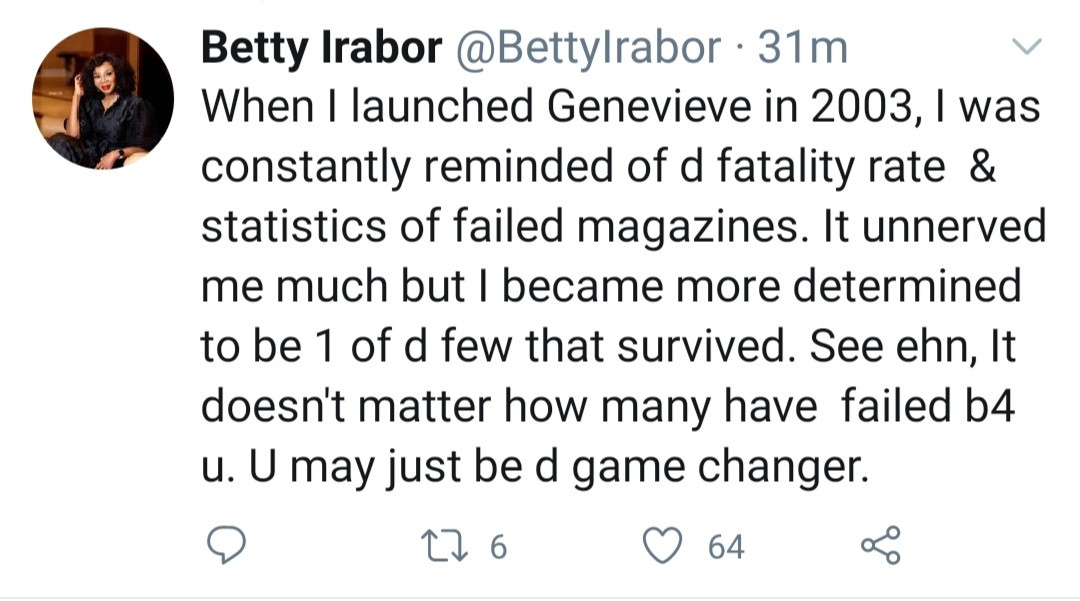The height and width of the screenshot is (601, 1080).
Task: View the retweet count of 6
Action: pos(500,546)
